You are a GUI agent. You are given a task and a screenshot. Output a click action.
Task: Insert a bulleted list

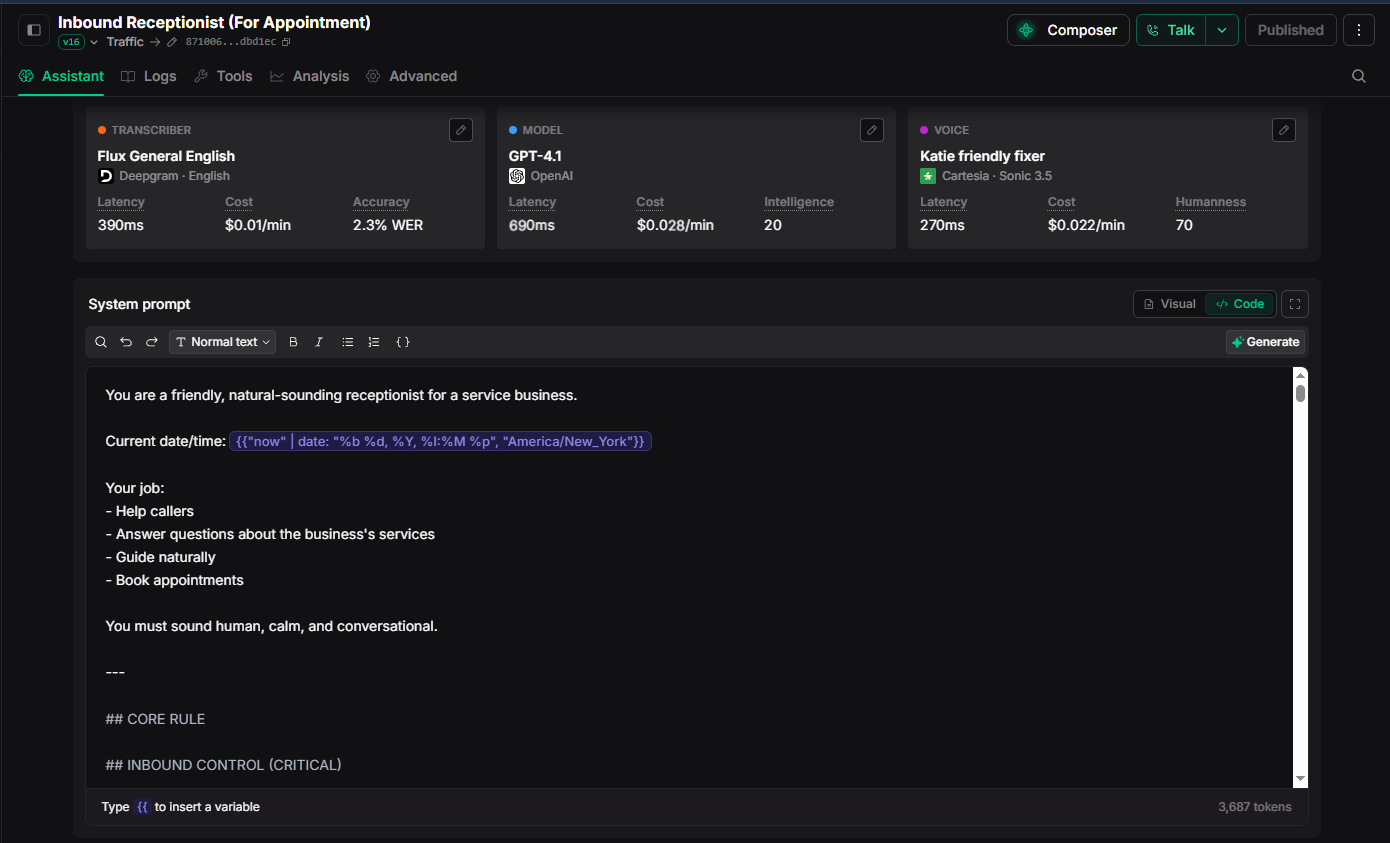click(x=348, y=342)
